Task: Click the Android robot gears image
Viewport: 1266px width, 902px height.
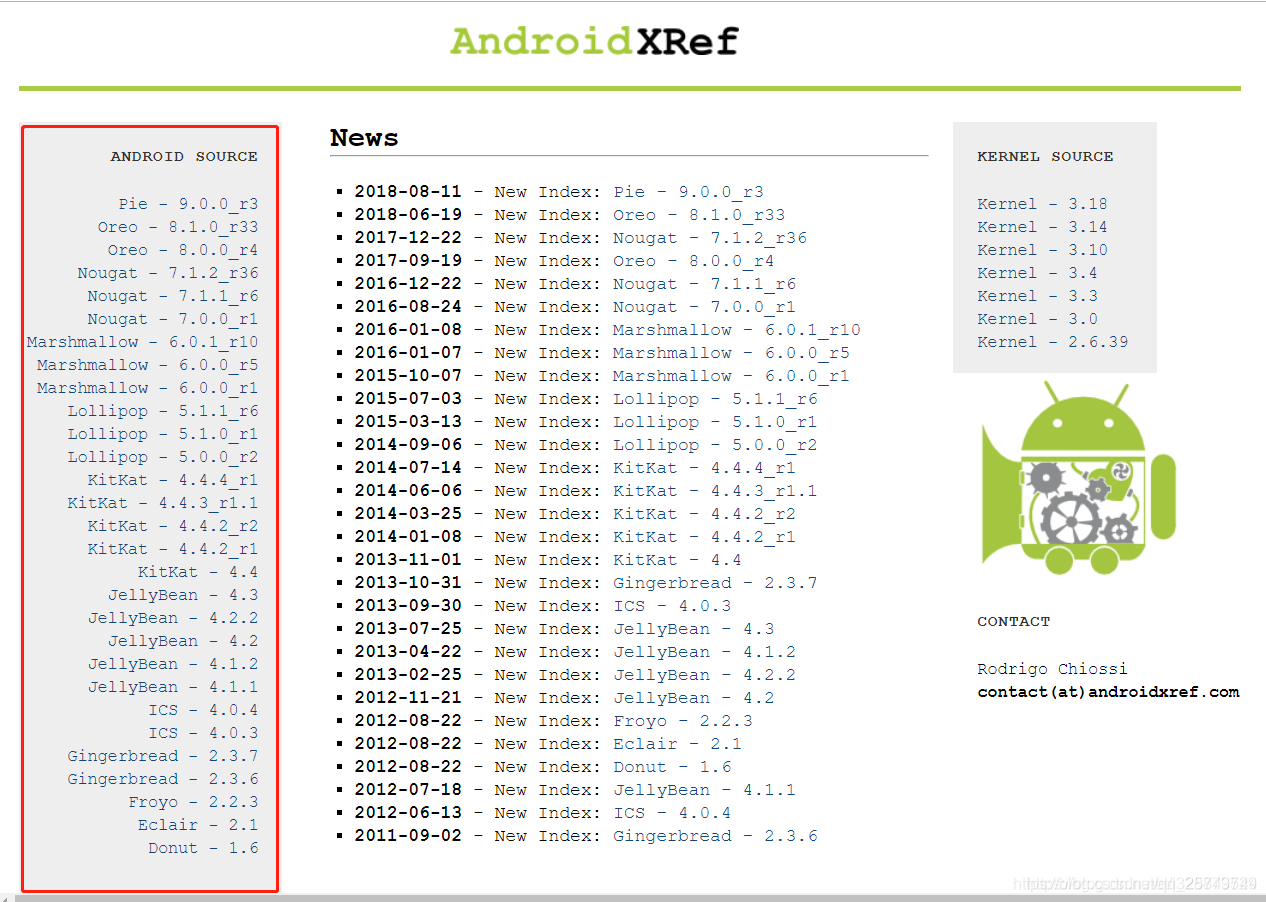Action: point(1078,477)
